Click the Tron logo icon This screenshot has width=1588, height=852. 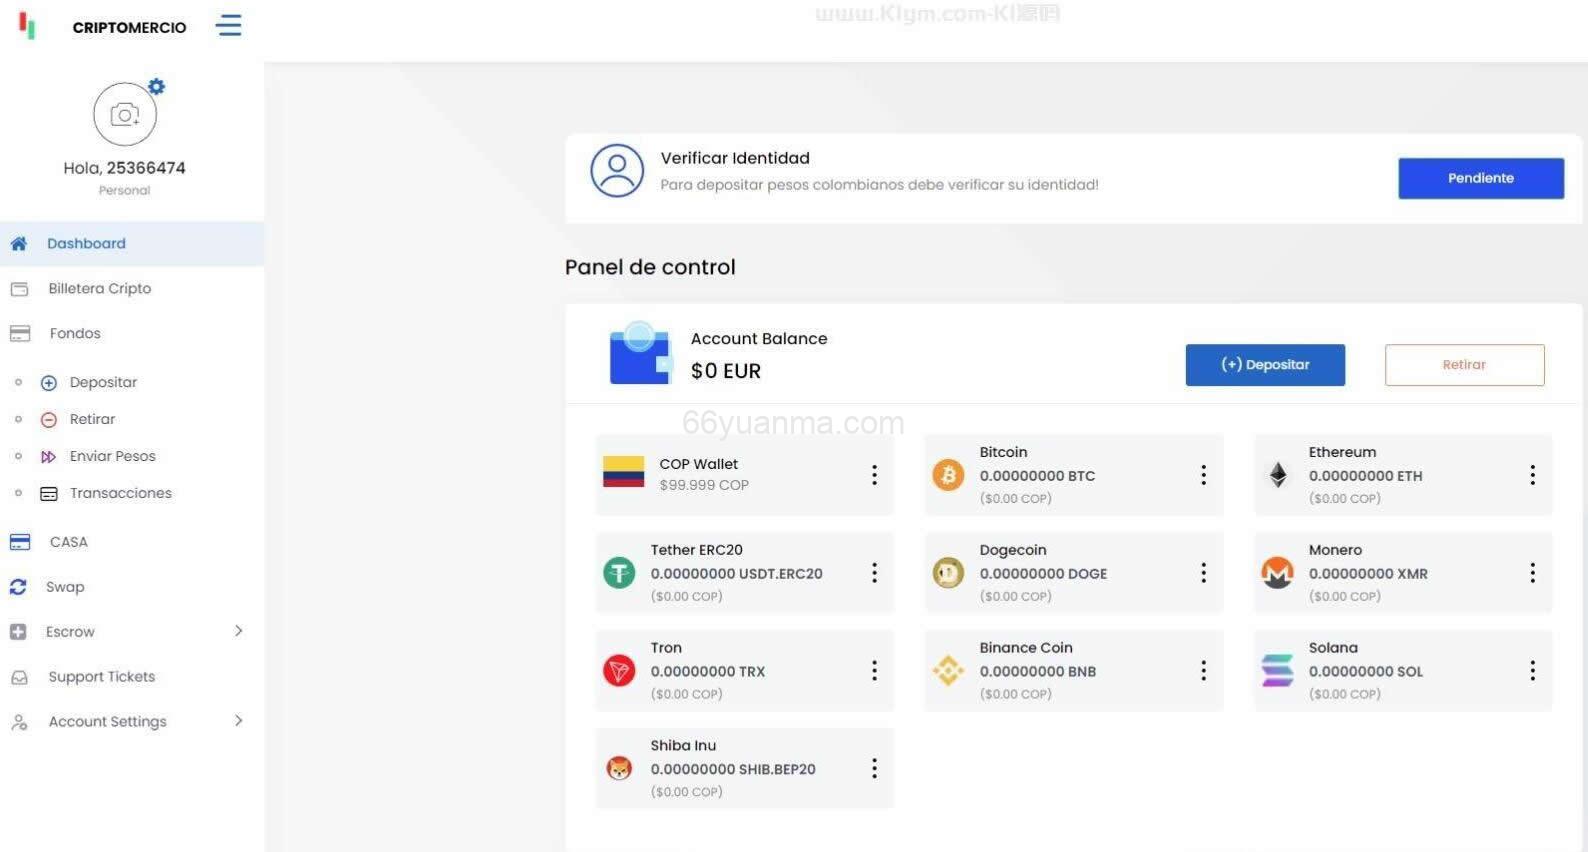coord(619,671)
